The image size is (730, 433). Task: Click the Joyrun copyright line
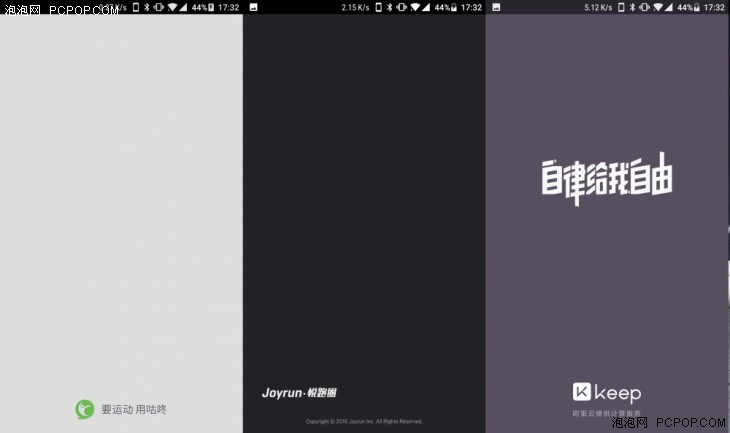point(364,421)
